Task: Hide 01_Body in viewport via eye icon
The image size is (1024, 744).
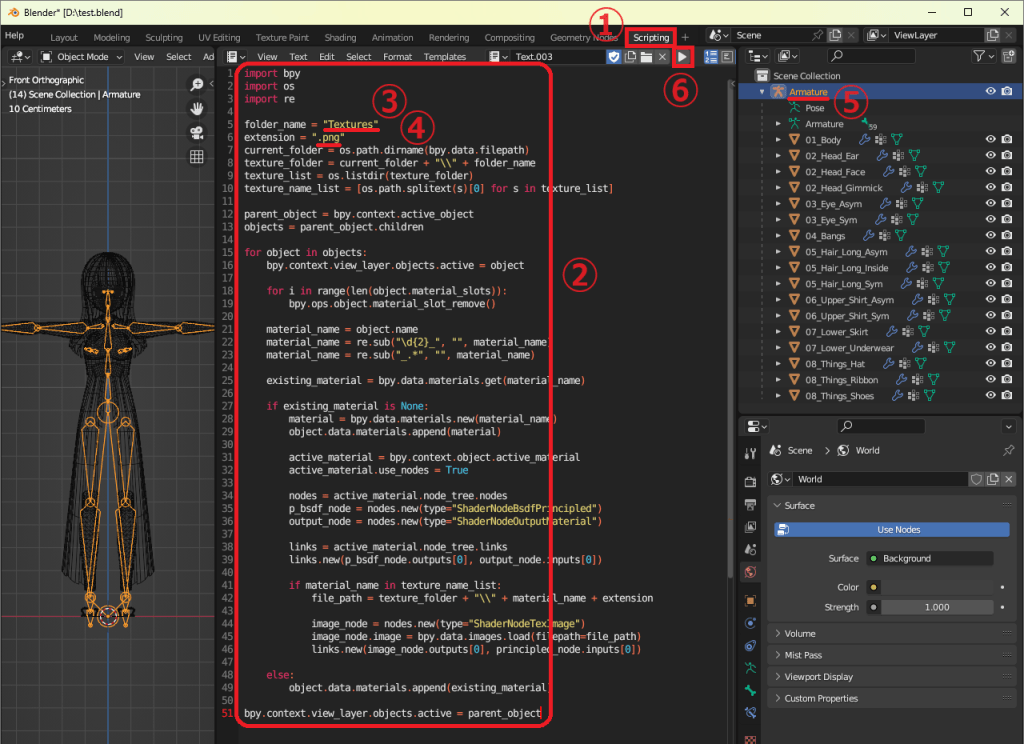Action: tap(991, 140)
